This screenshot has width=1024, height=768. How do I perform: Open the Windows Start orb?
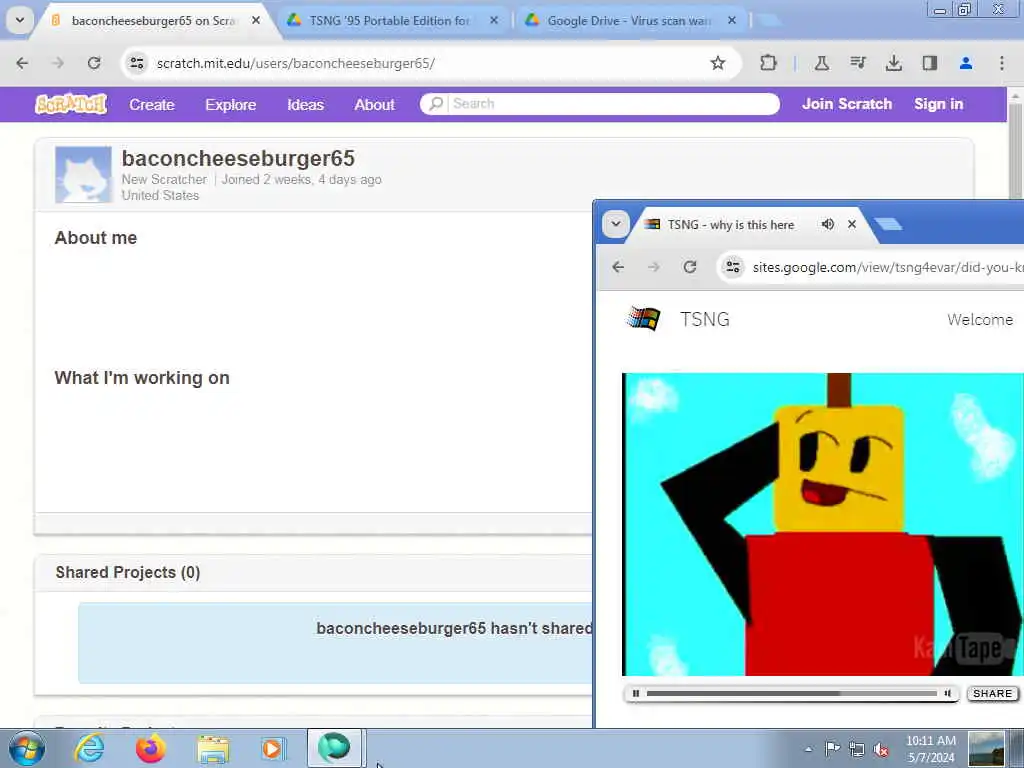[27, 748]
